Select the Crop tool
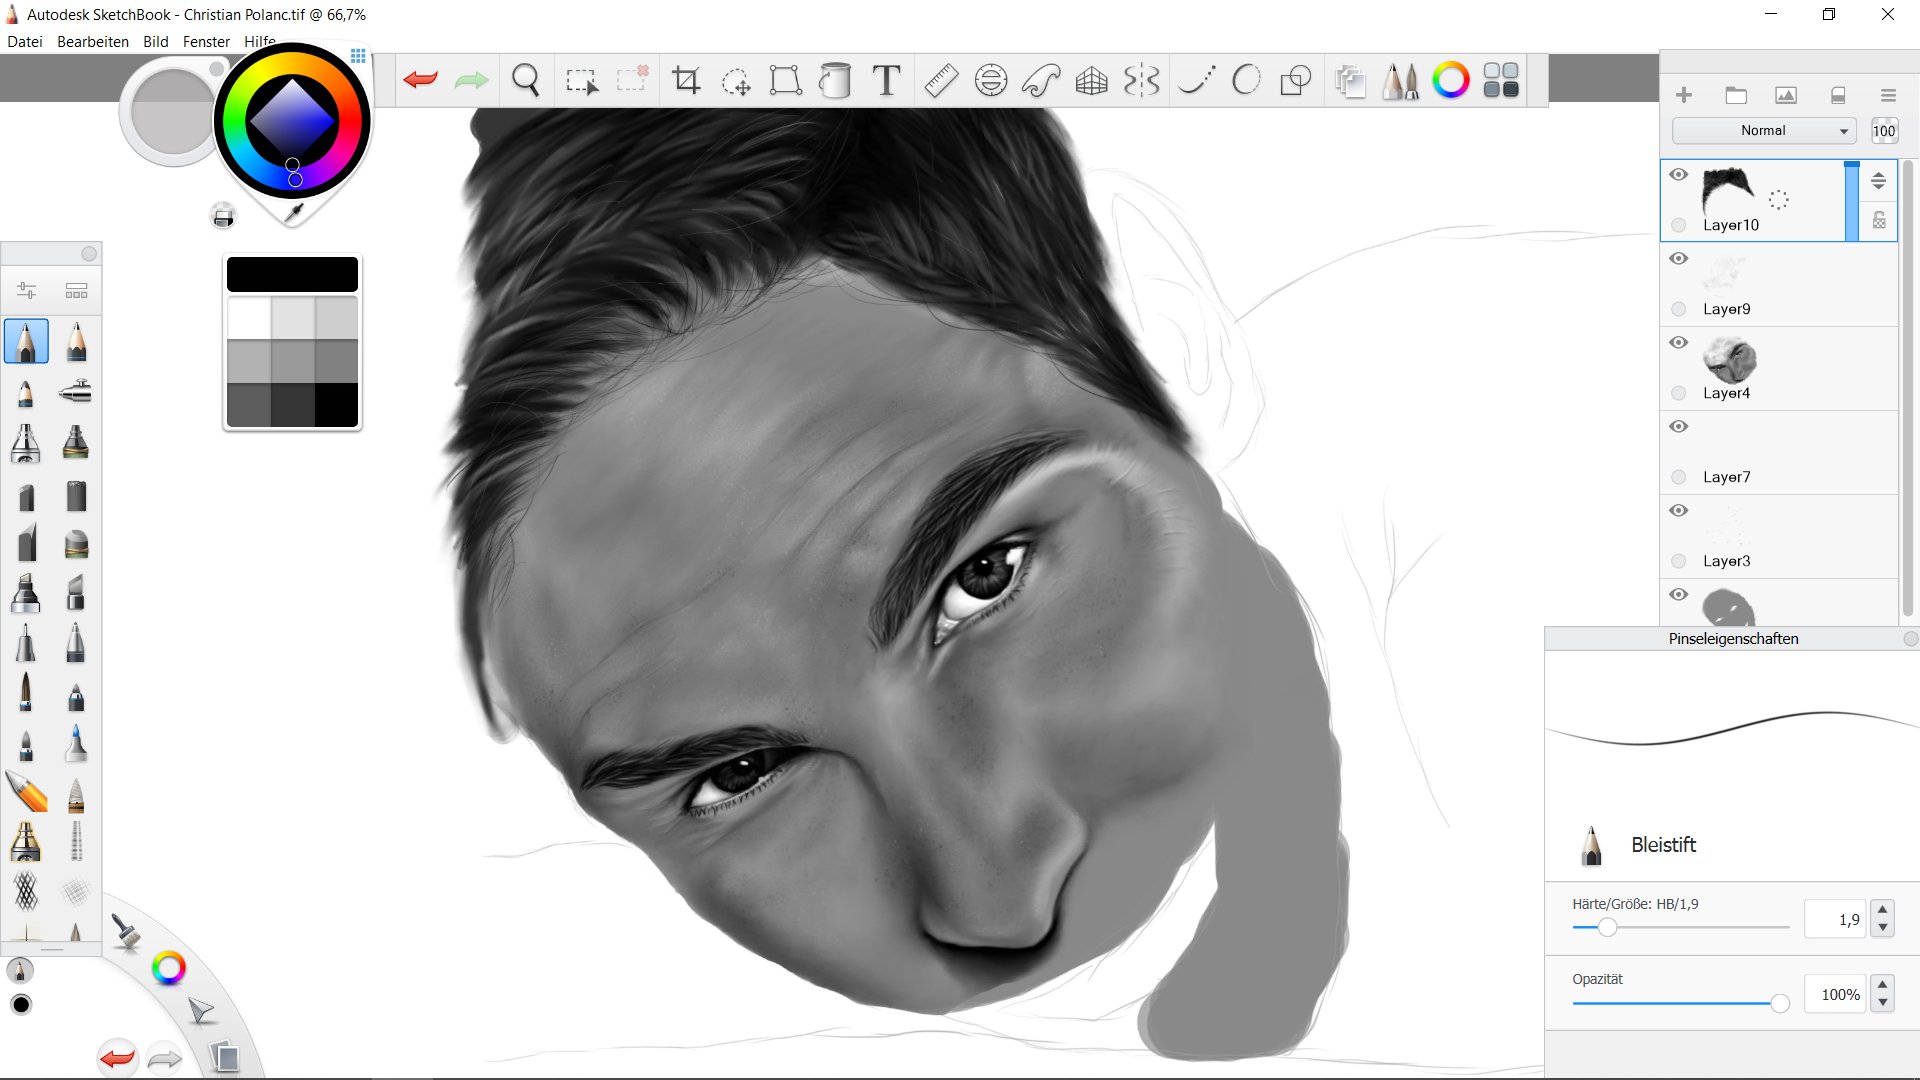The image size is (1920, 1080). click(x=686, y=80)
